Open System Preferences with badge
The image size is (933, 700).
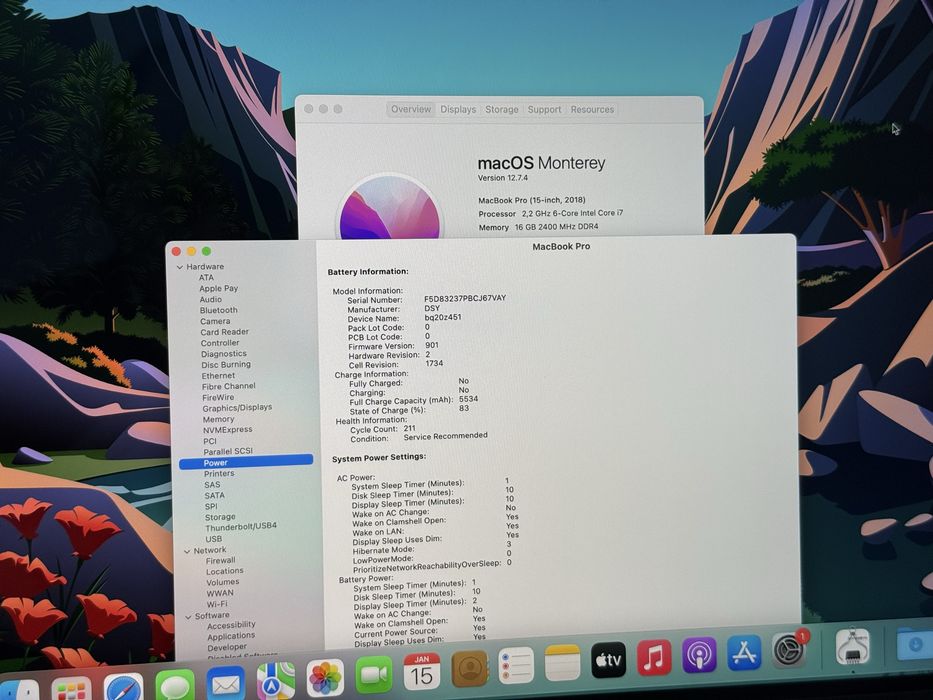(790, 649)
